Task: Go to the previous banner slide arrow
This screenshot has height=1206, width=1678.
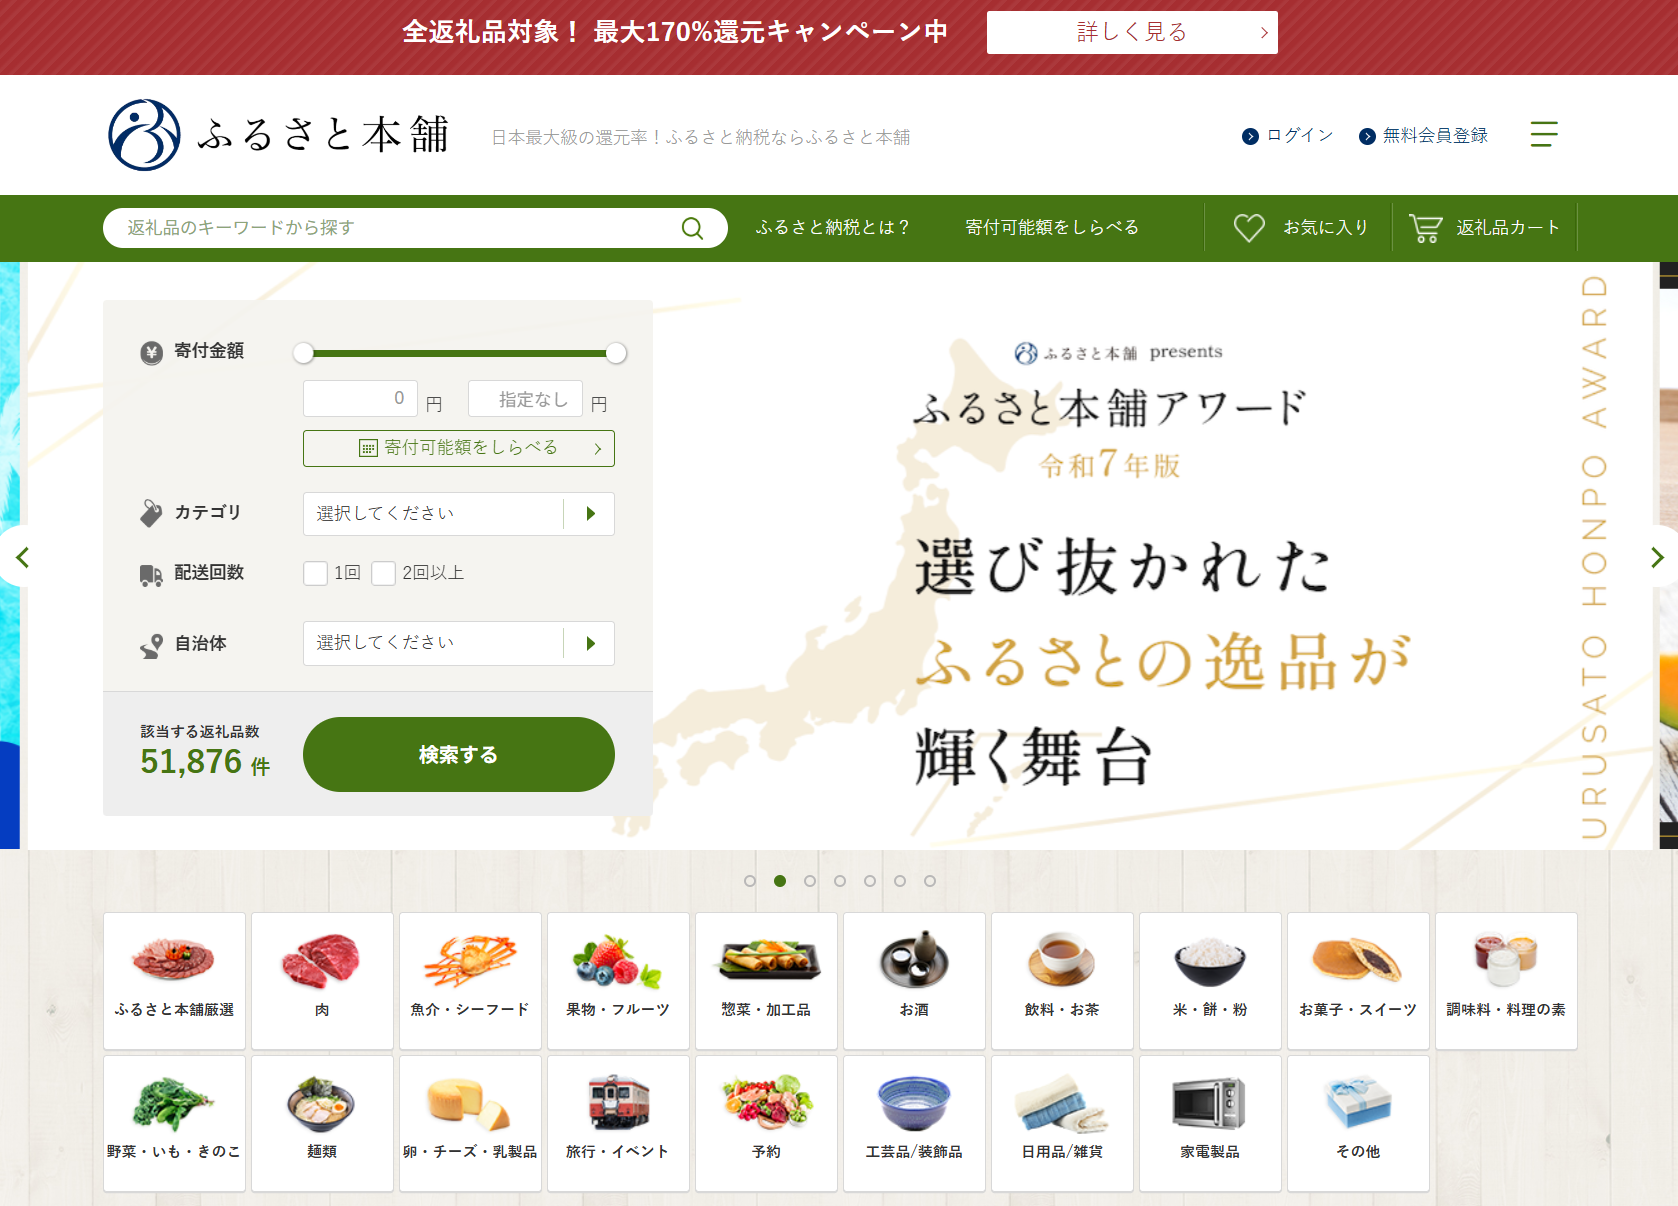Action: coord(22,557)
